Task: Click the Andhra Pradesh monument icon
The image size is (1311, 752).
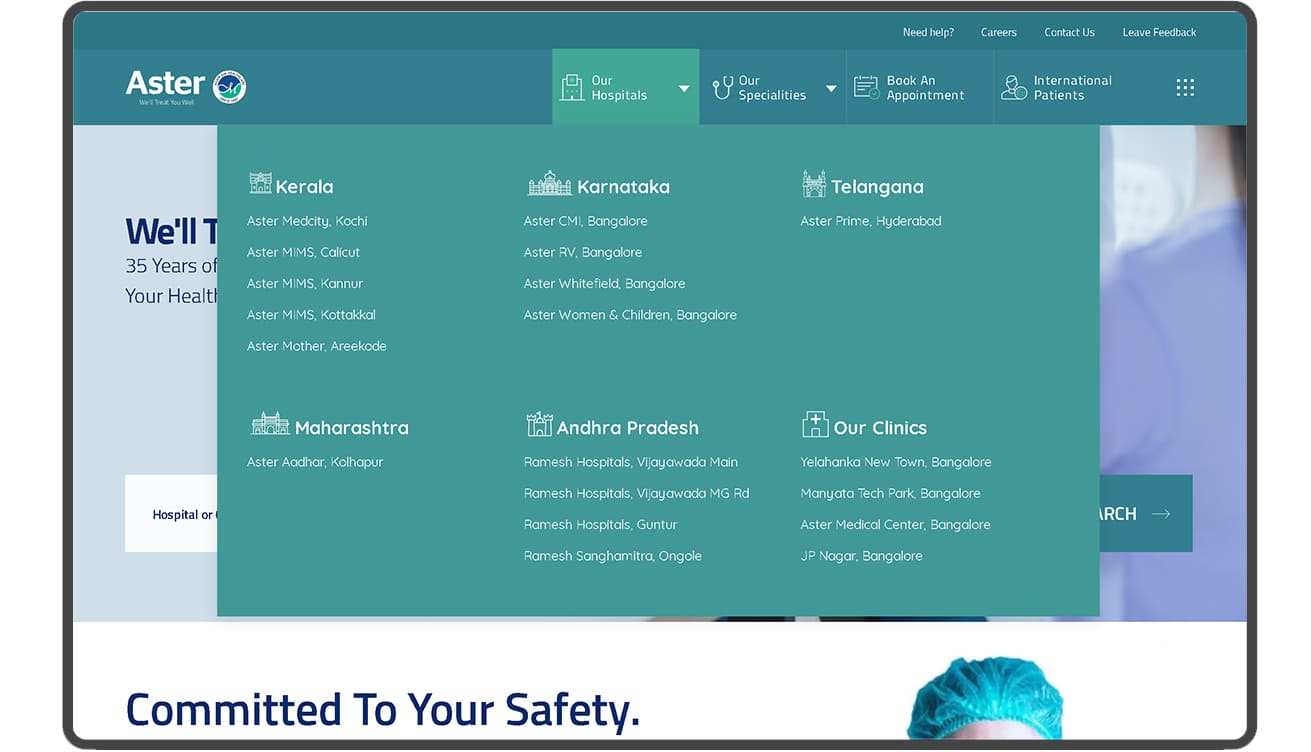Action: (x=539, y=424)
